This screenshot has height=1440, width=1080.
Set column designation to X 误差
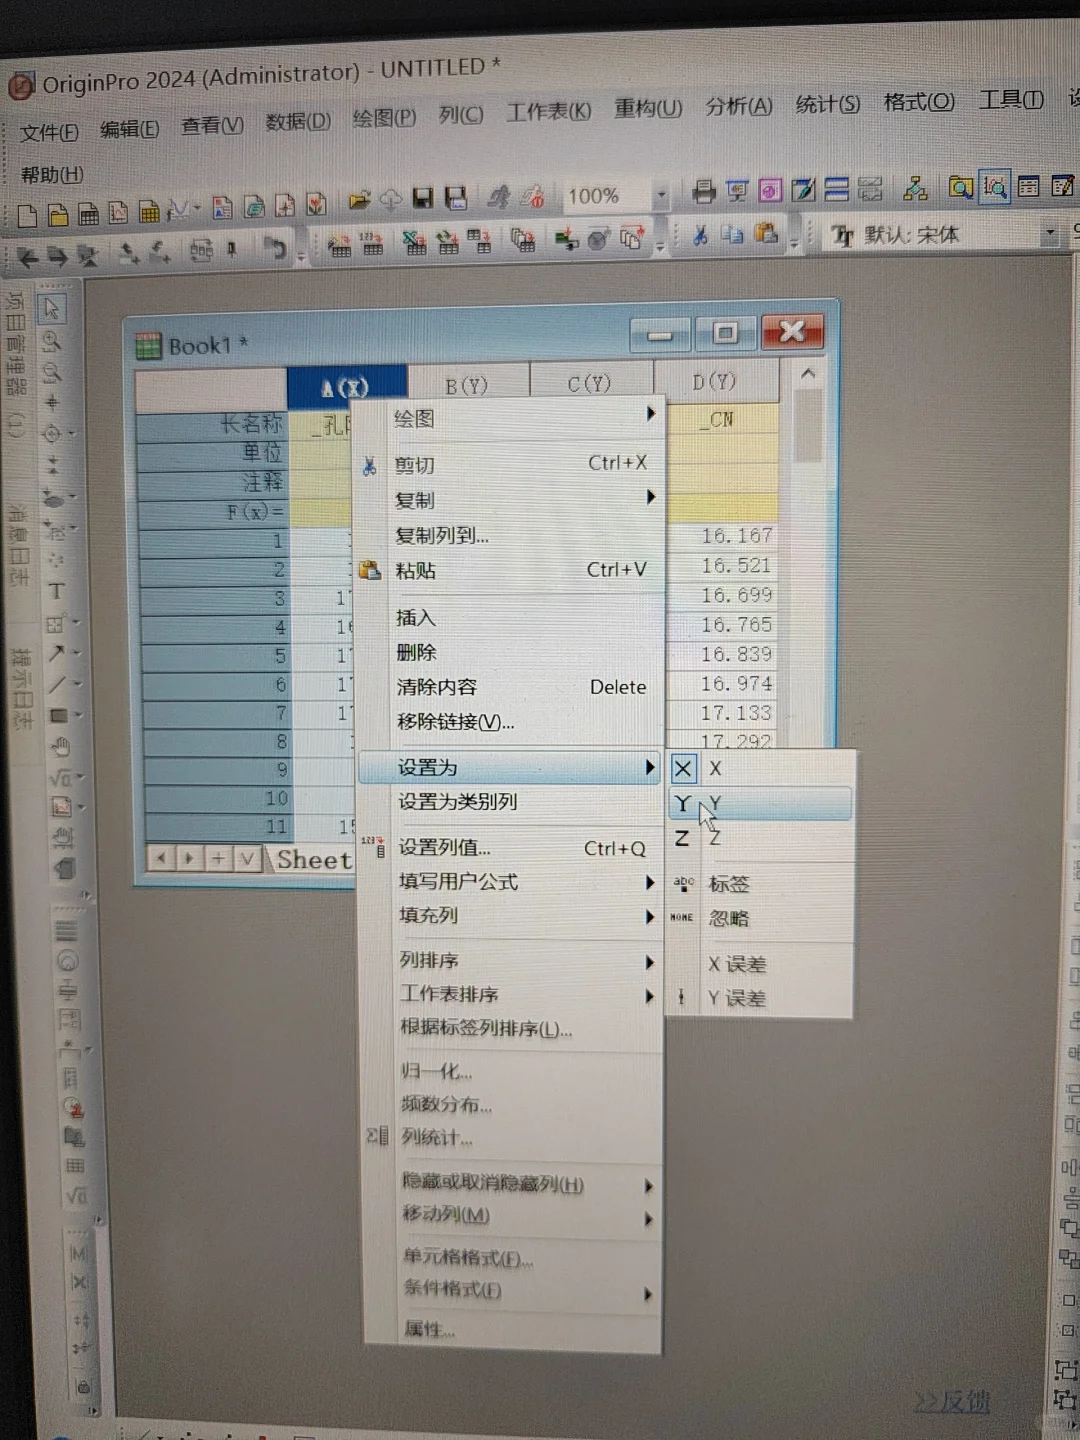pyautogui.click(x=760, y=964)
